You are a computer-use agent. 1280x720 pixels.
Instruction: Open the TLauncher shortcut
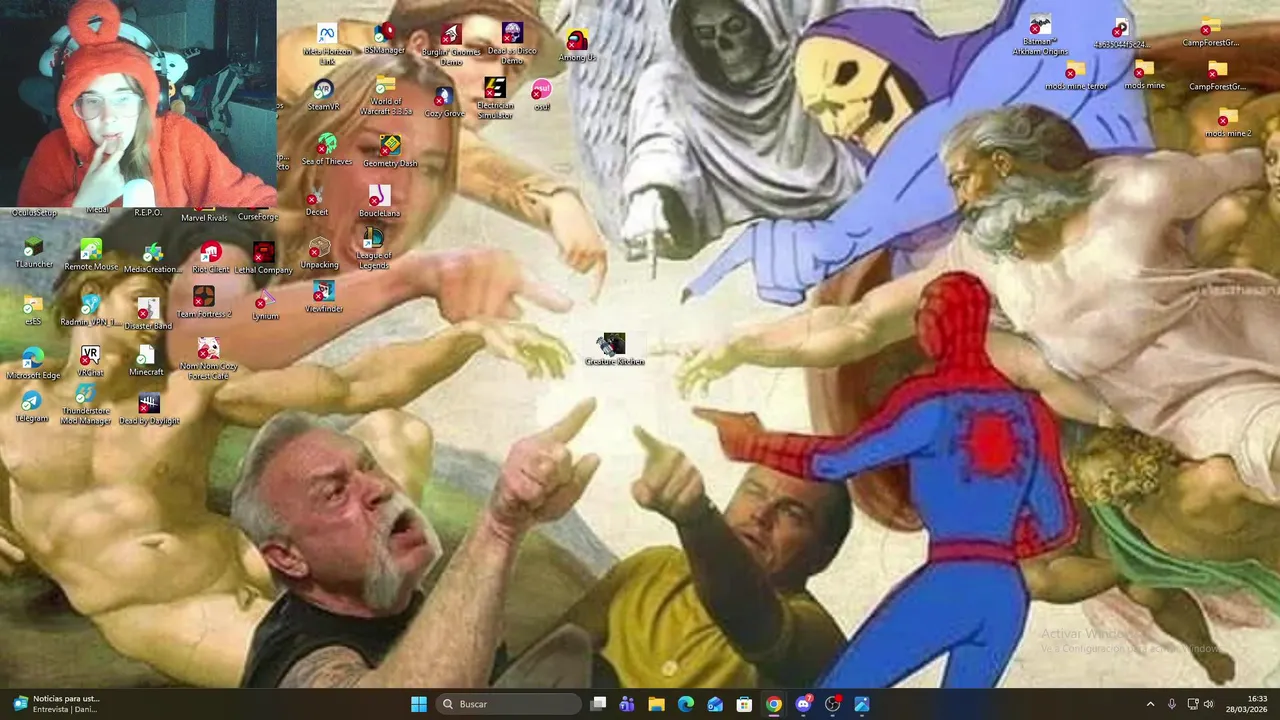tap(33, 254)
